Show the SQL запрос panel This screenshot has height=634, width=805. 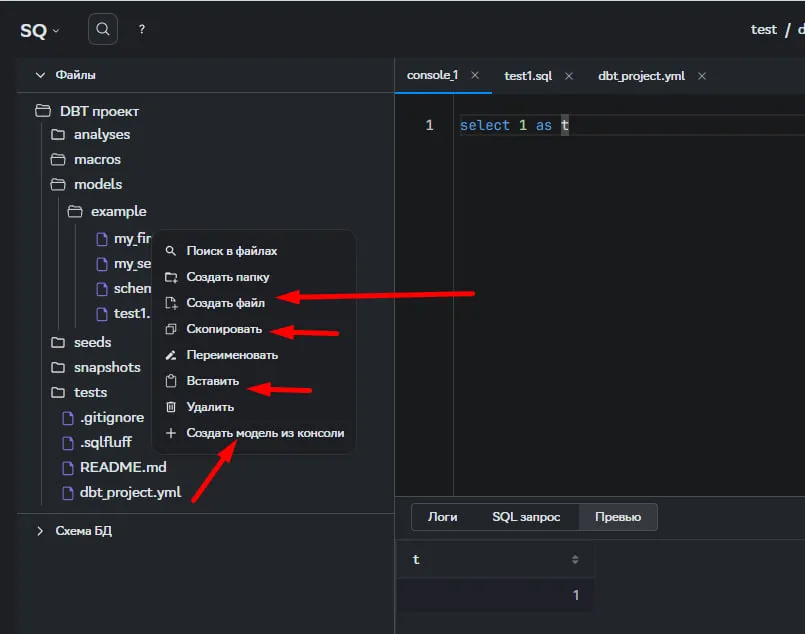(x=525, y=517)
